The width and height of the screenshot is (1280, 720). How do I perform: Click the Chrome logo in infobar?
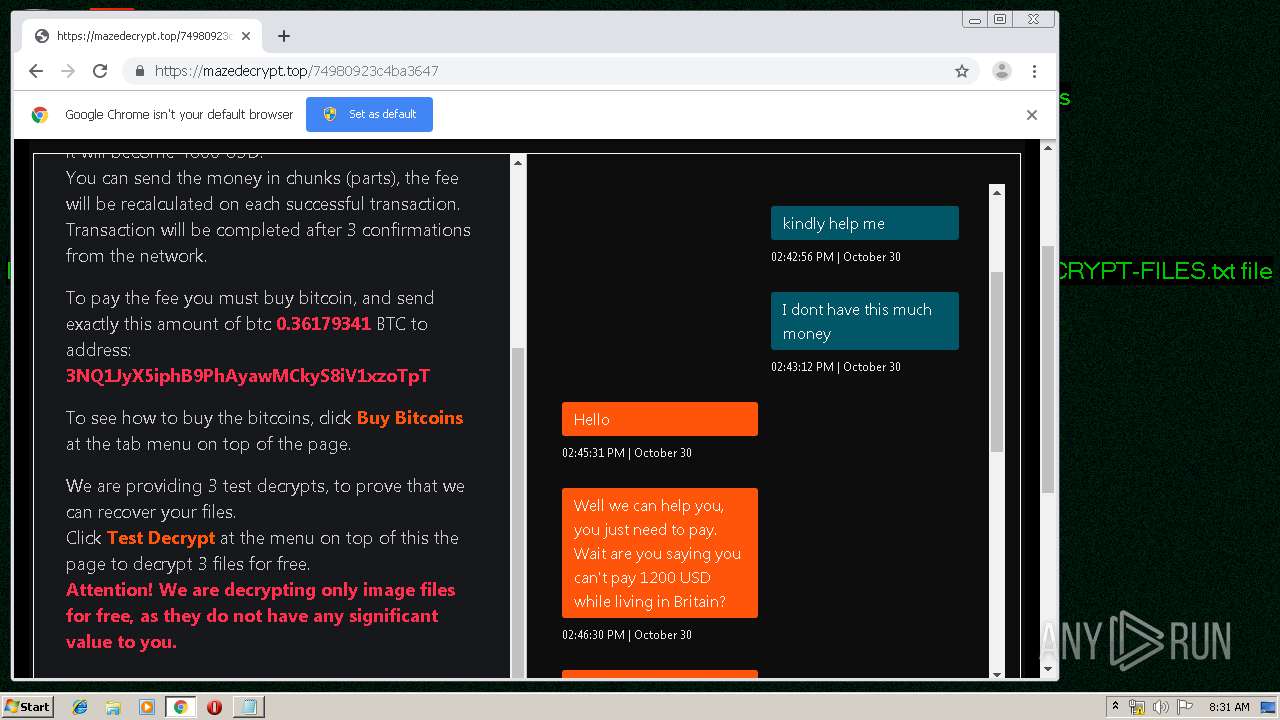click(40, 114)
